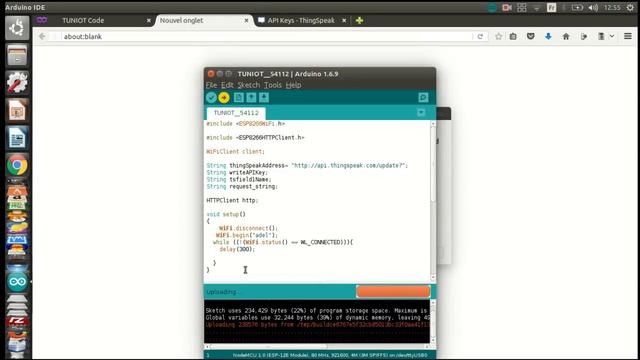
Task: Click the Pocket icon in Firefox toolbar
Action: (x=531, y=36)
